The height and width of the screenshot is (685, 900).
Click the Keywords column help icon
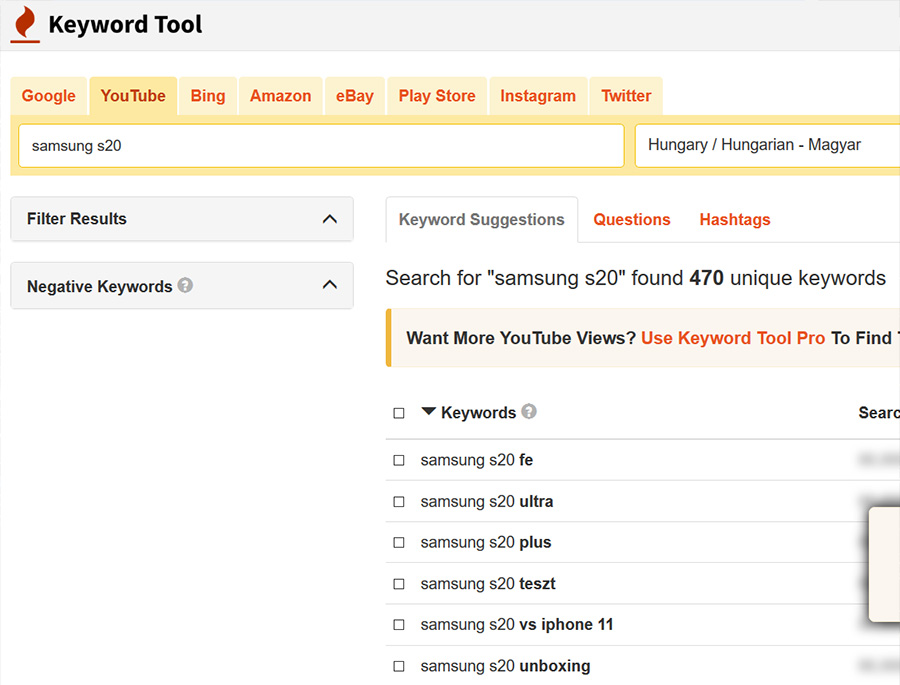coord(529,411)
